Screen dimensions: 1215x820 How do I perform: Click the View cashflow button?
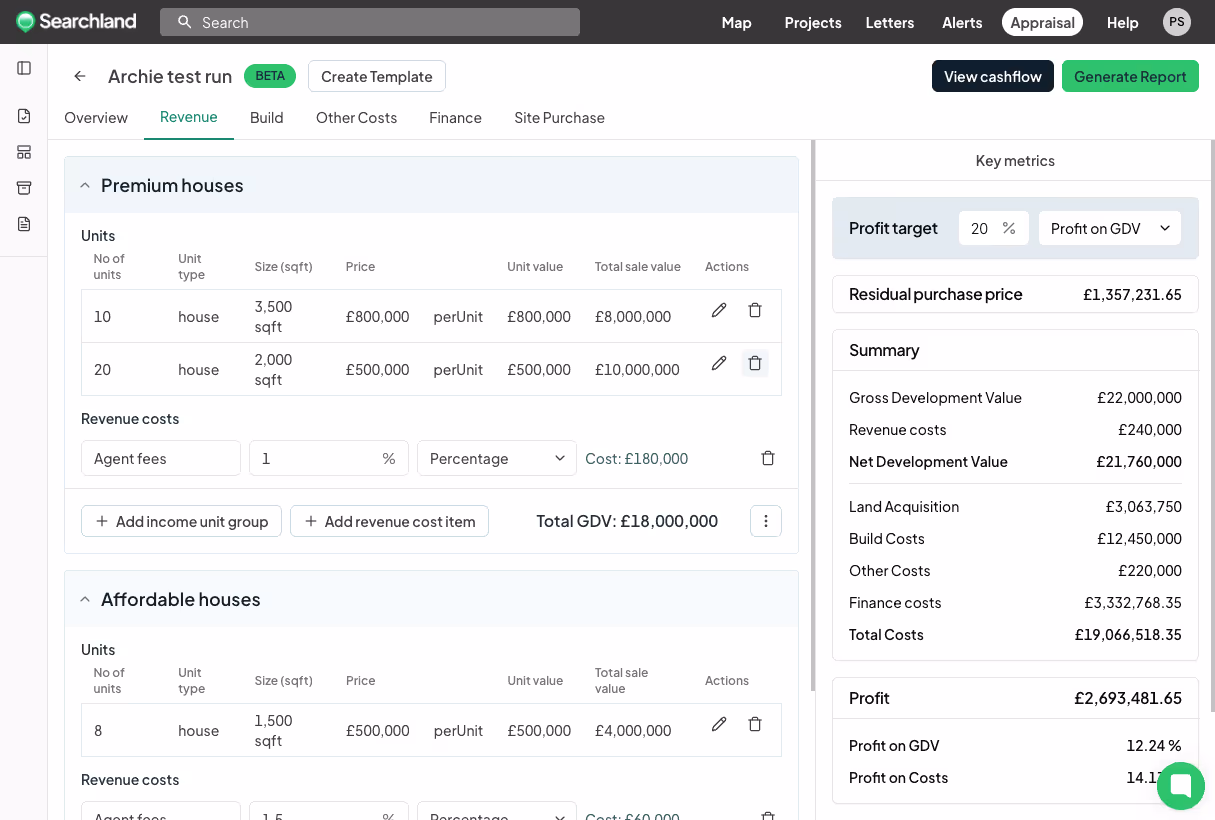(992, 76)
